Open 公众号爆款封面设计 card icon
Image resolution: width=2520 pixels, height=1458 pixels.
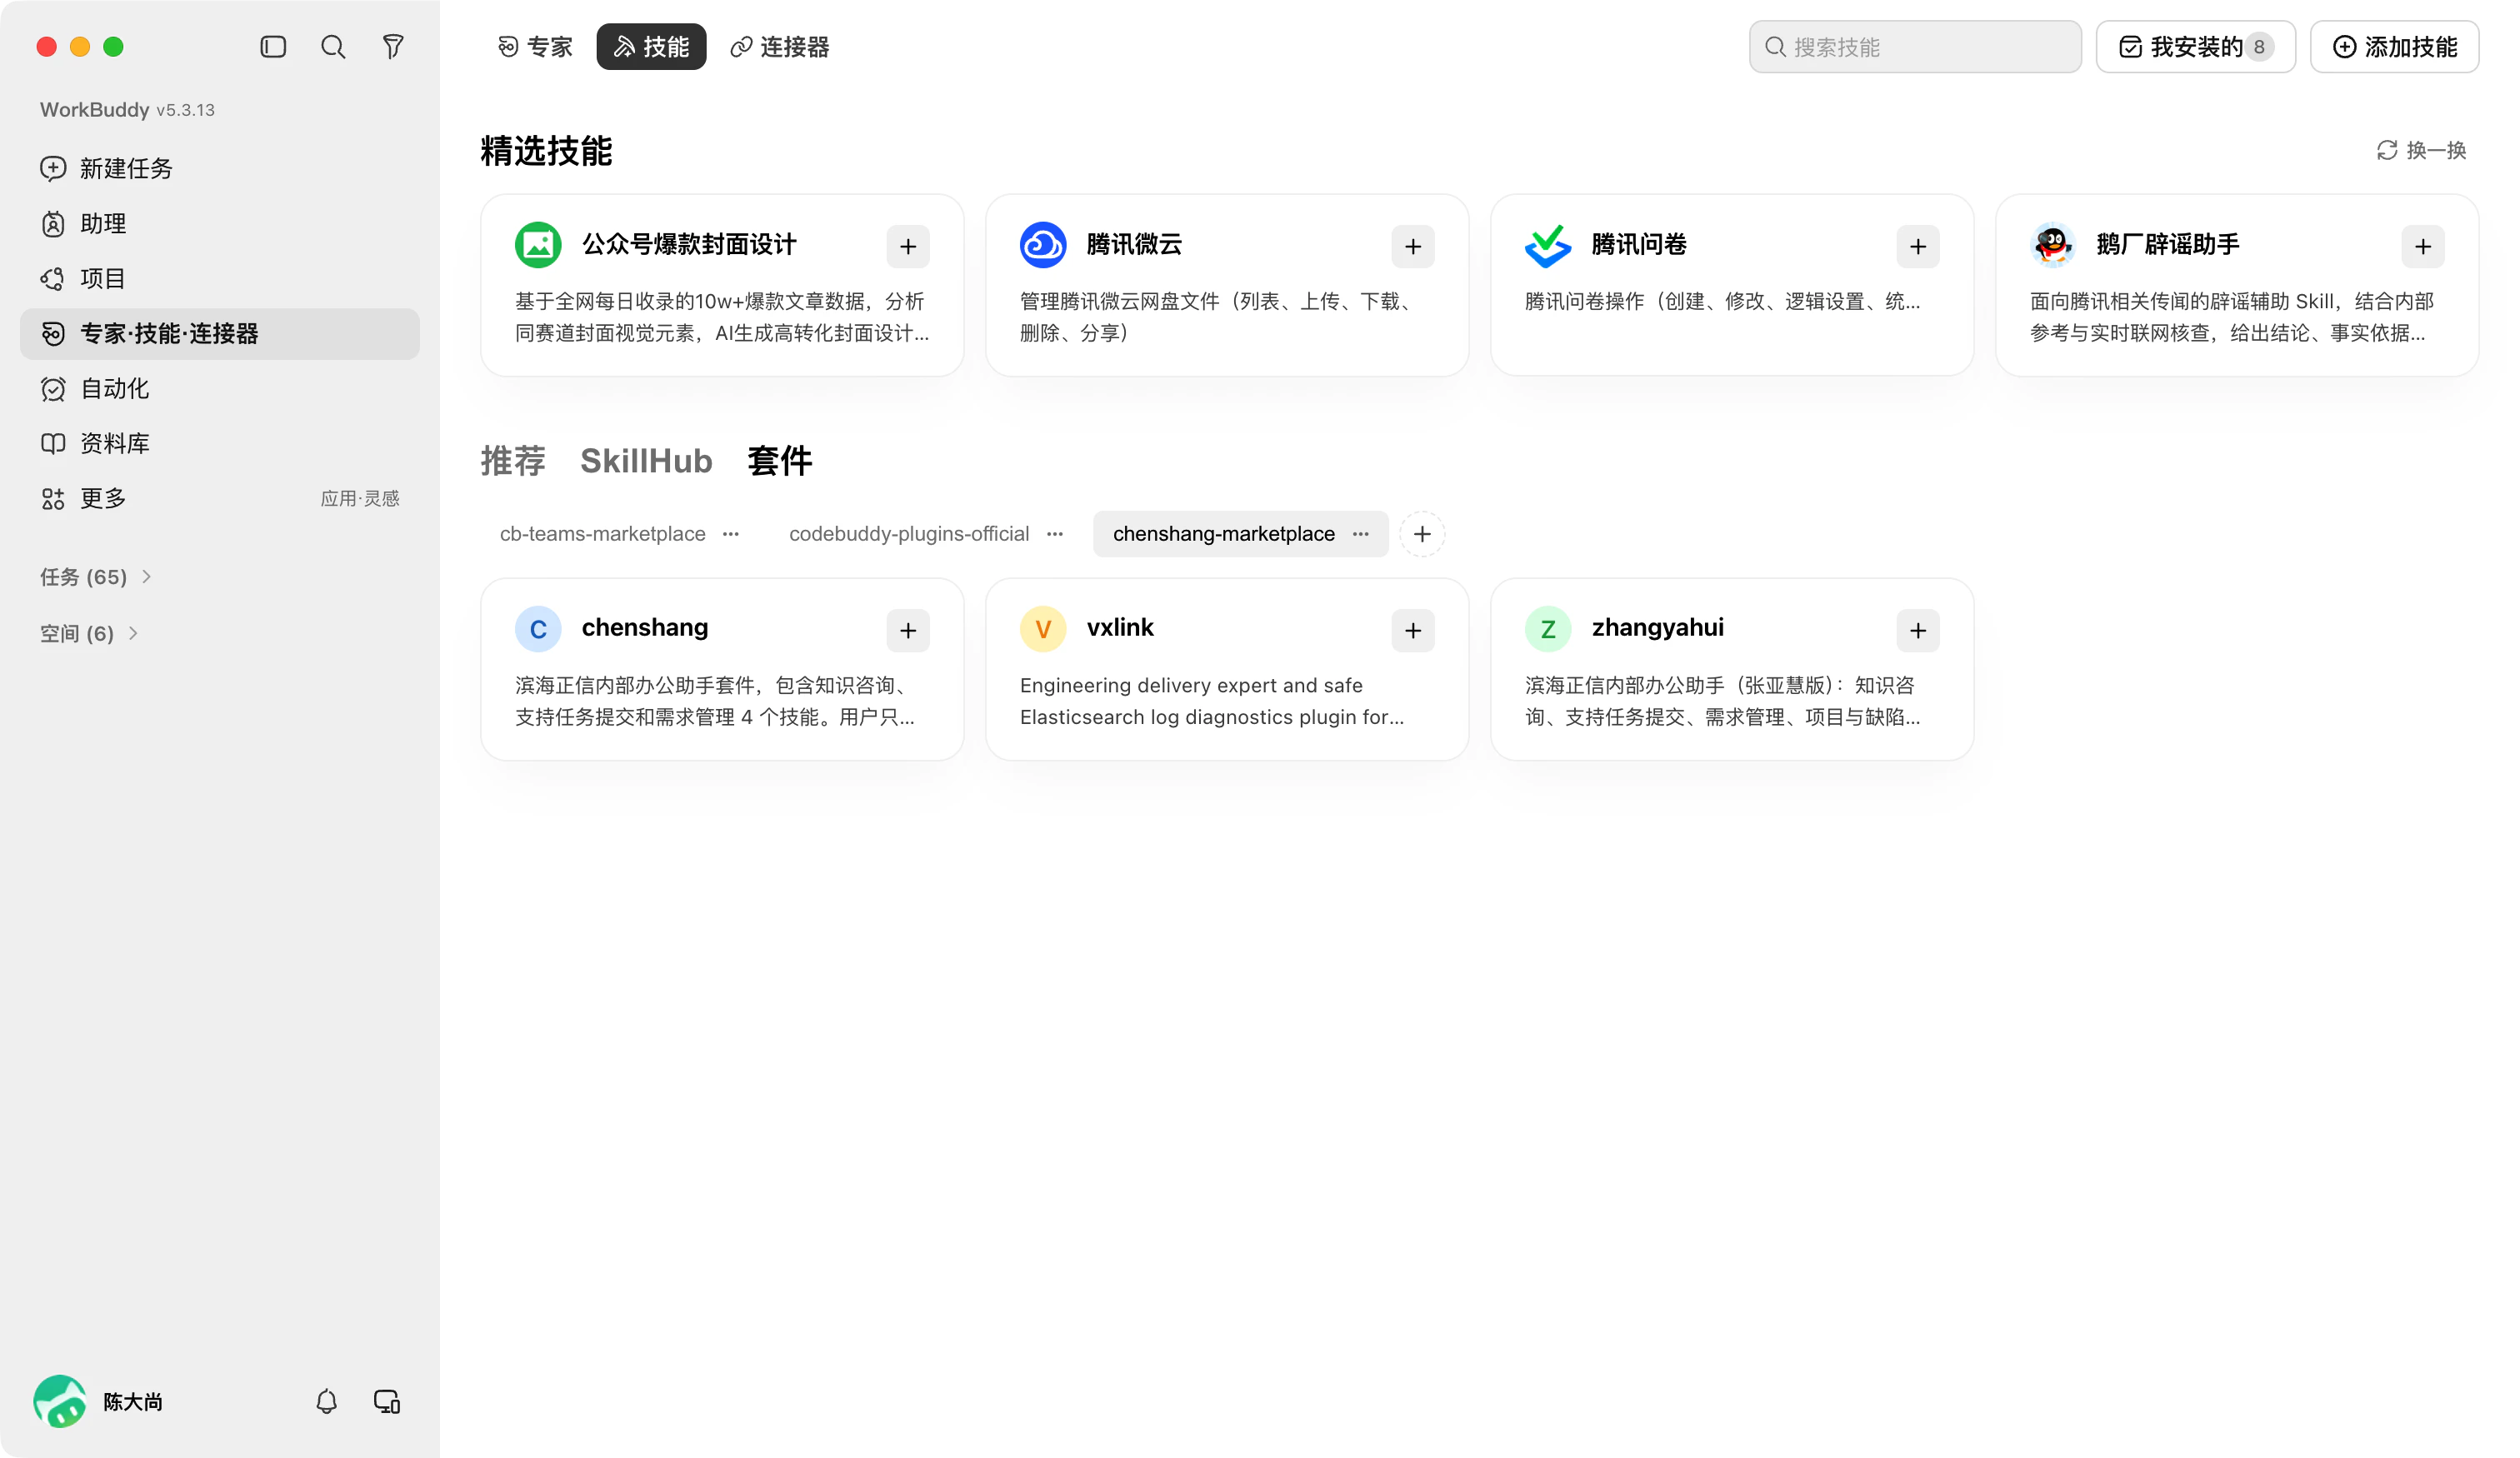538,245
